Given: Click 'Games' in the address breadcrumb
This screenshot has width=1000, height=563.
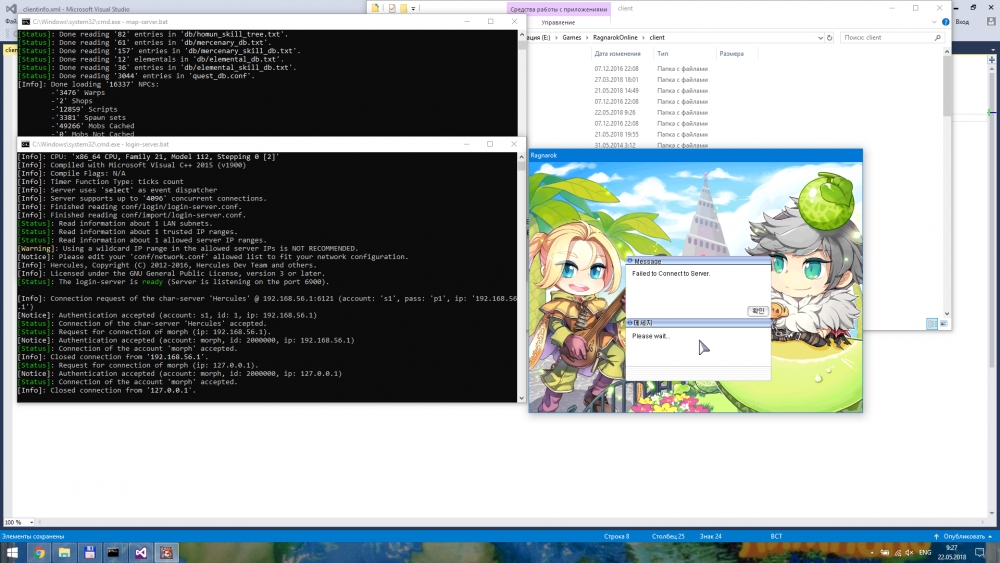Looking at the screenshot, I should coord(571,38).
